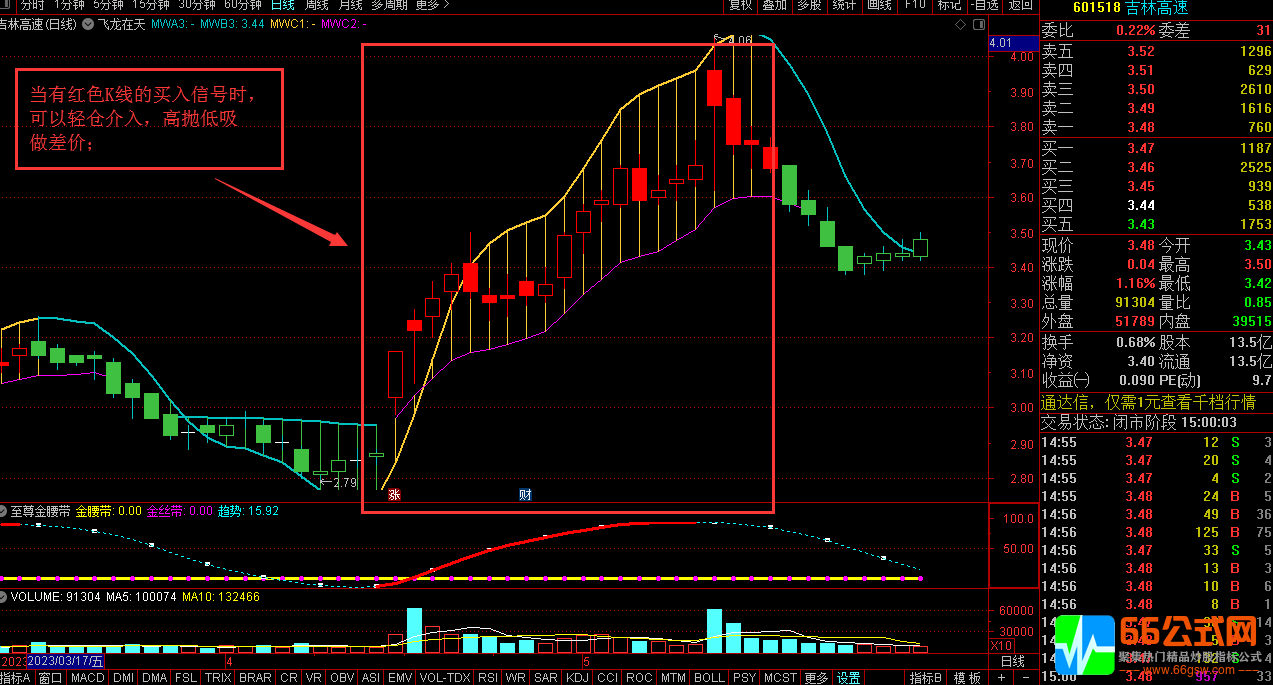Select the CCI indicator tab
1273x685 pixels.
pos(608,677)
